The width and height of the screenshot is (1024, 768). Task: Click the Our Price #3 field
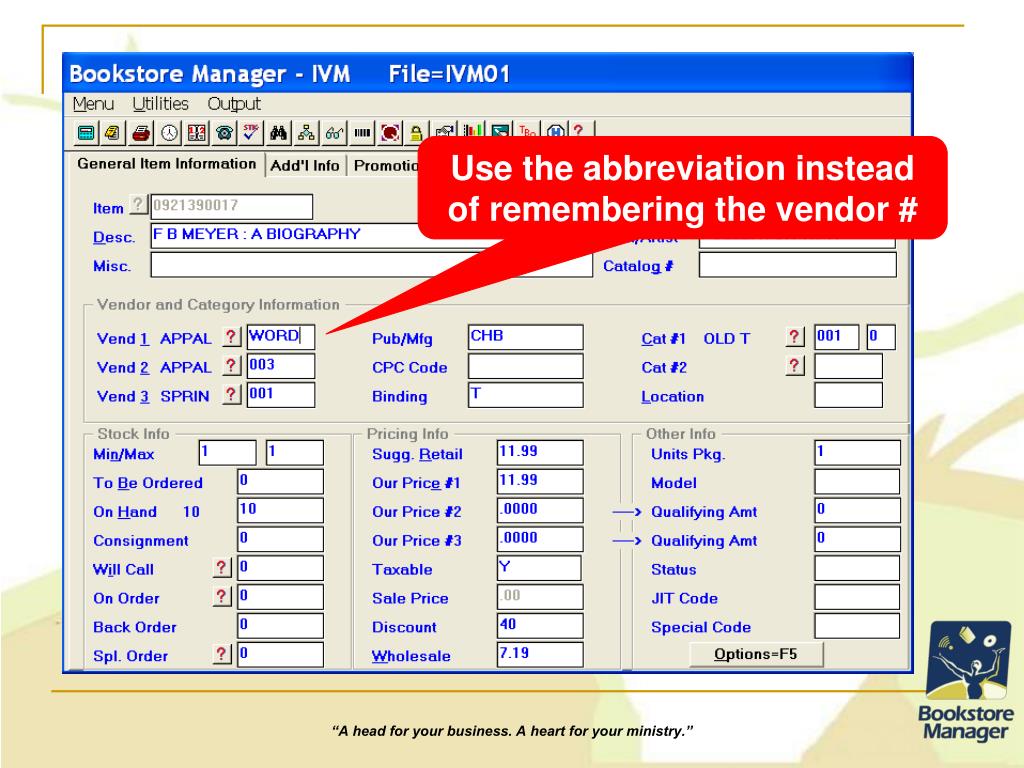(x=539, y=539)
